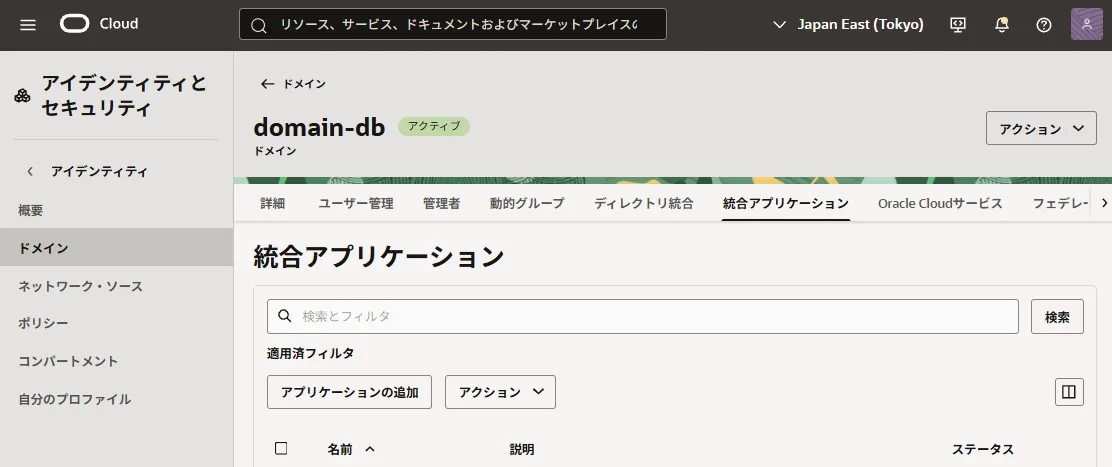Click the アイデンティティ sidebar back link

(x=99, y=171)
